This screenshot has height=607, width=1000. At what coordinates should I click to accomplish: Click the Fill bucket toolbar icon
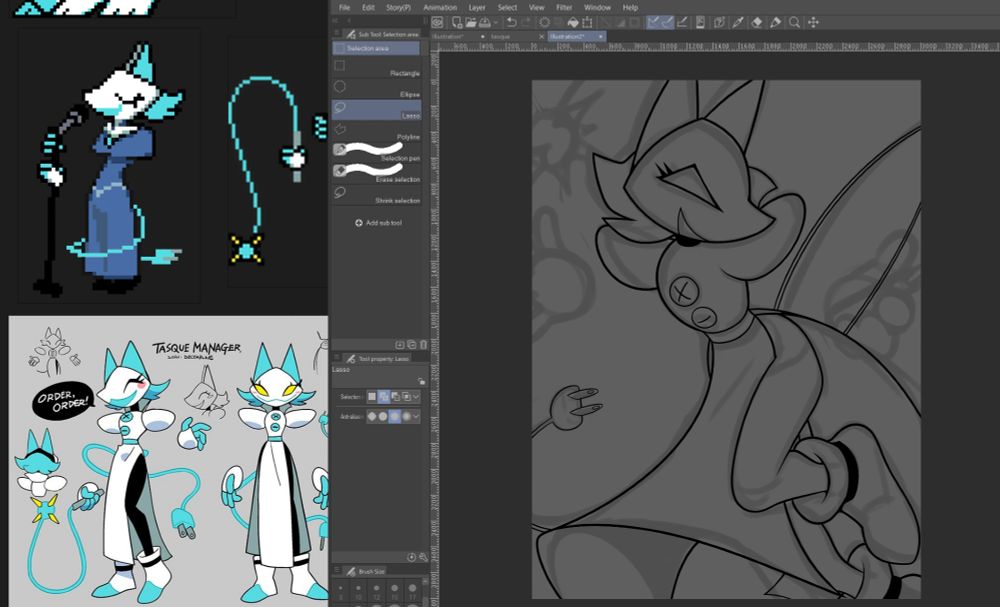point(573,22)
